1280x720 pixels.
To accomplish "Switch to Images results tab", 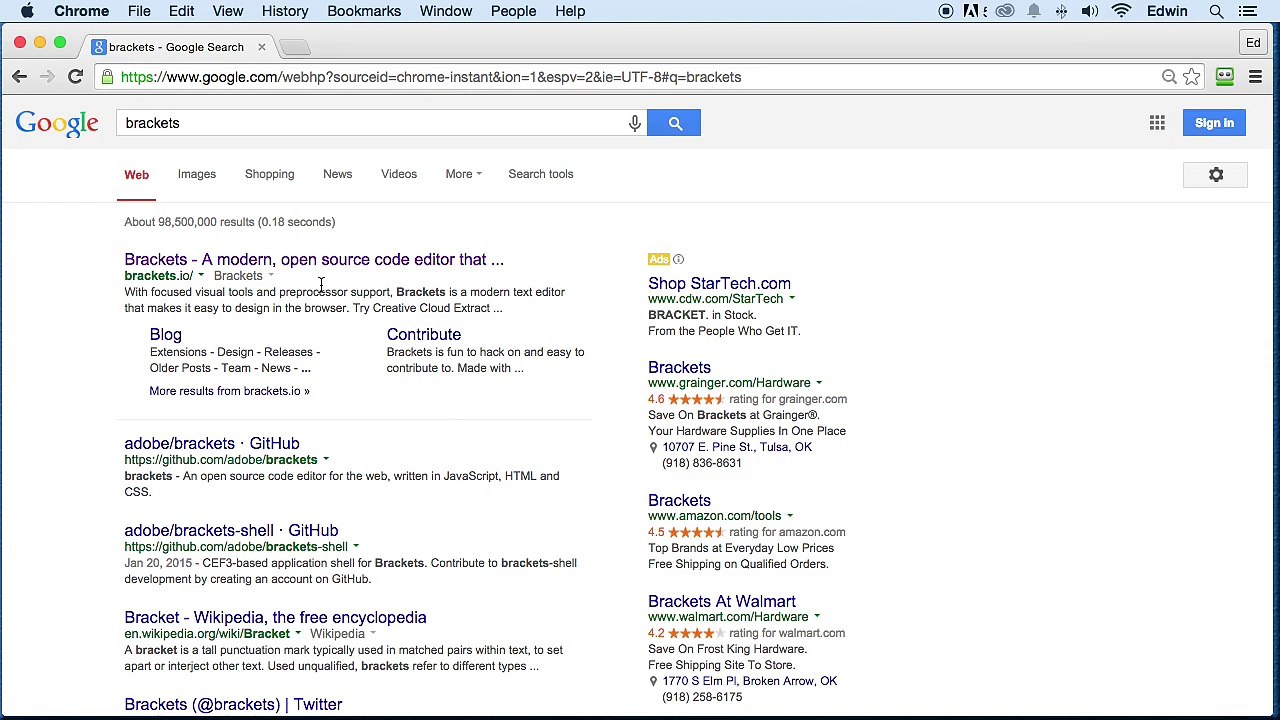I will click(197, 174).
